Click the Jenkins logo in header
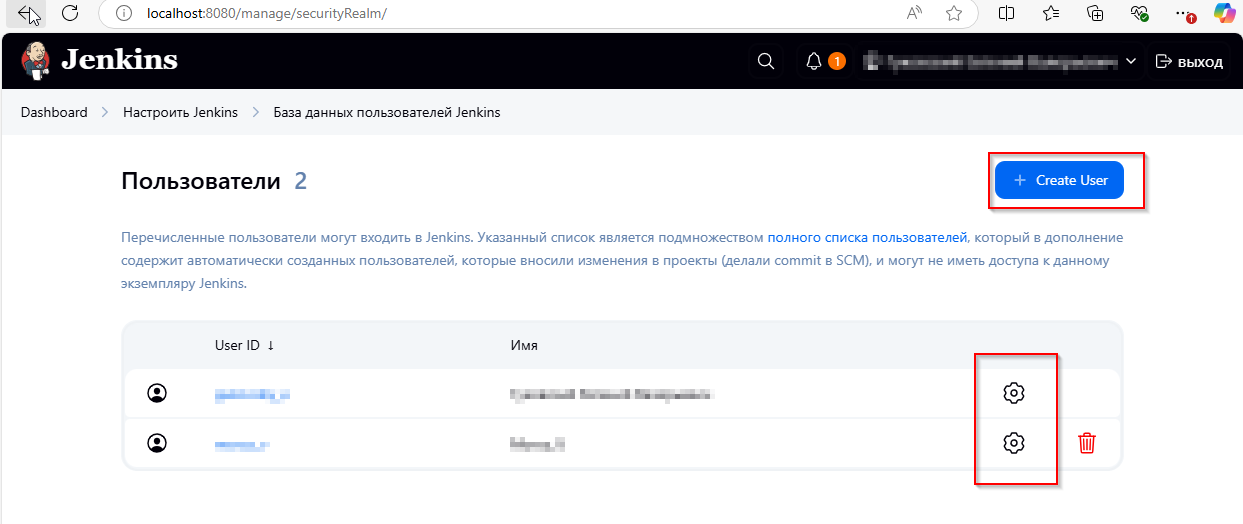 98,61
